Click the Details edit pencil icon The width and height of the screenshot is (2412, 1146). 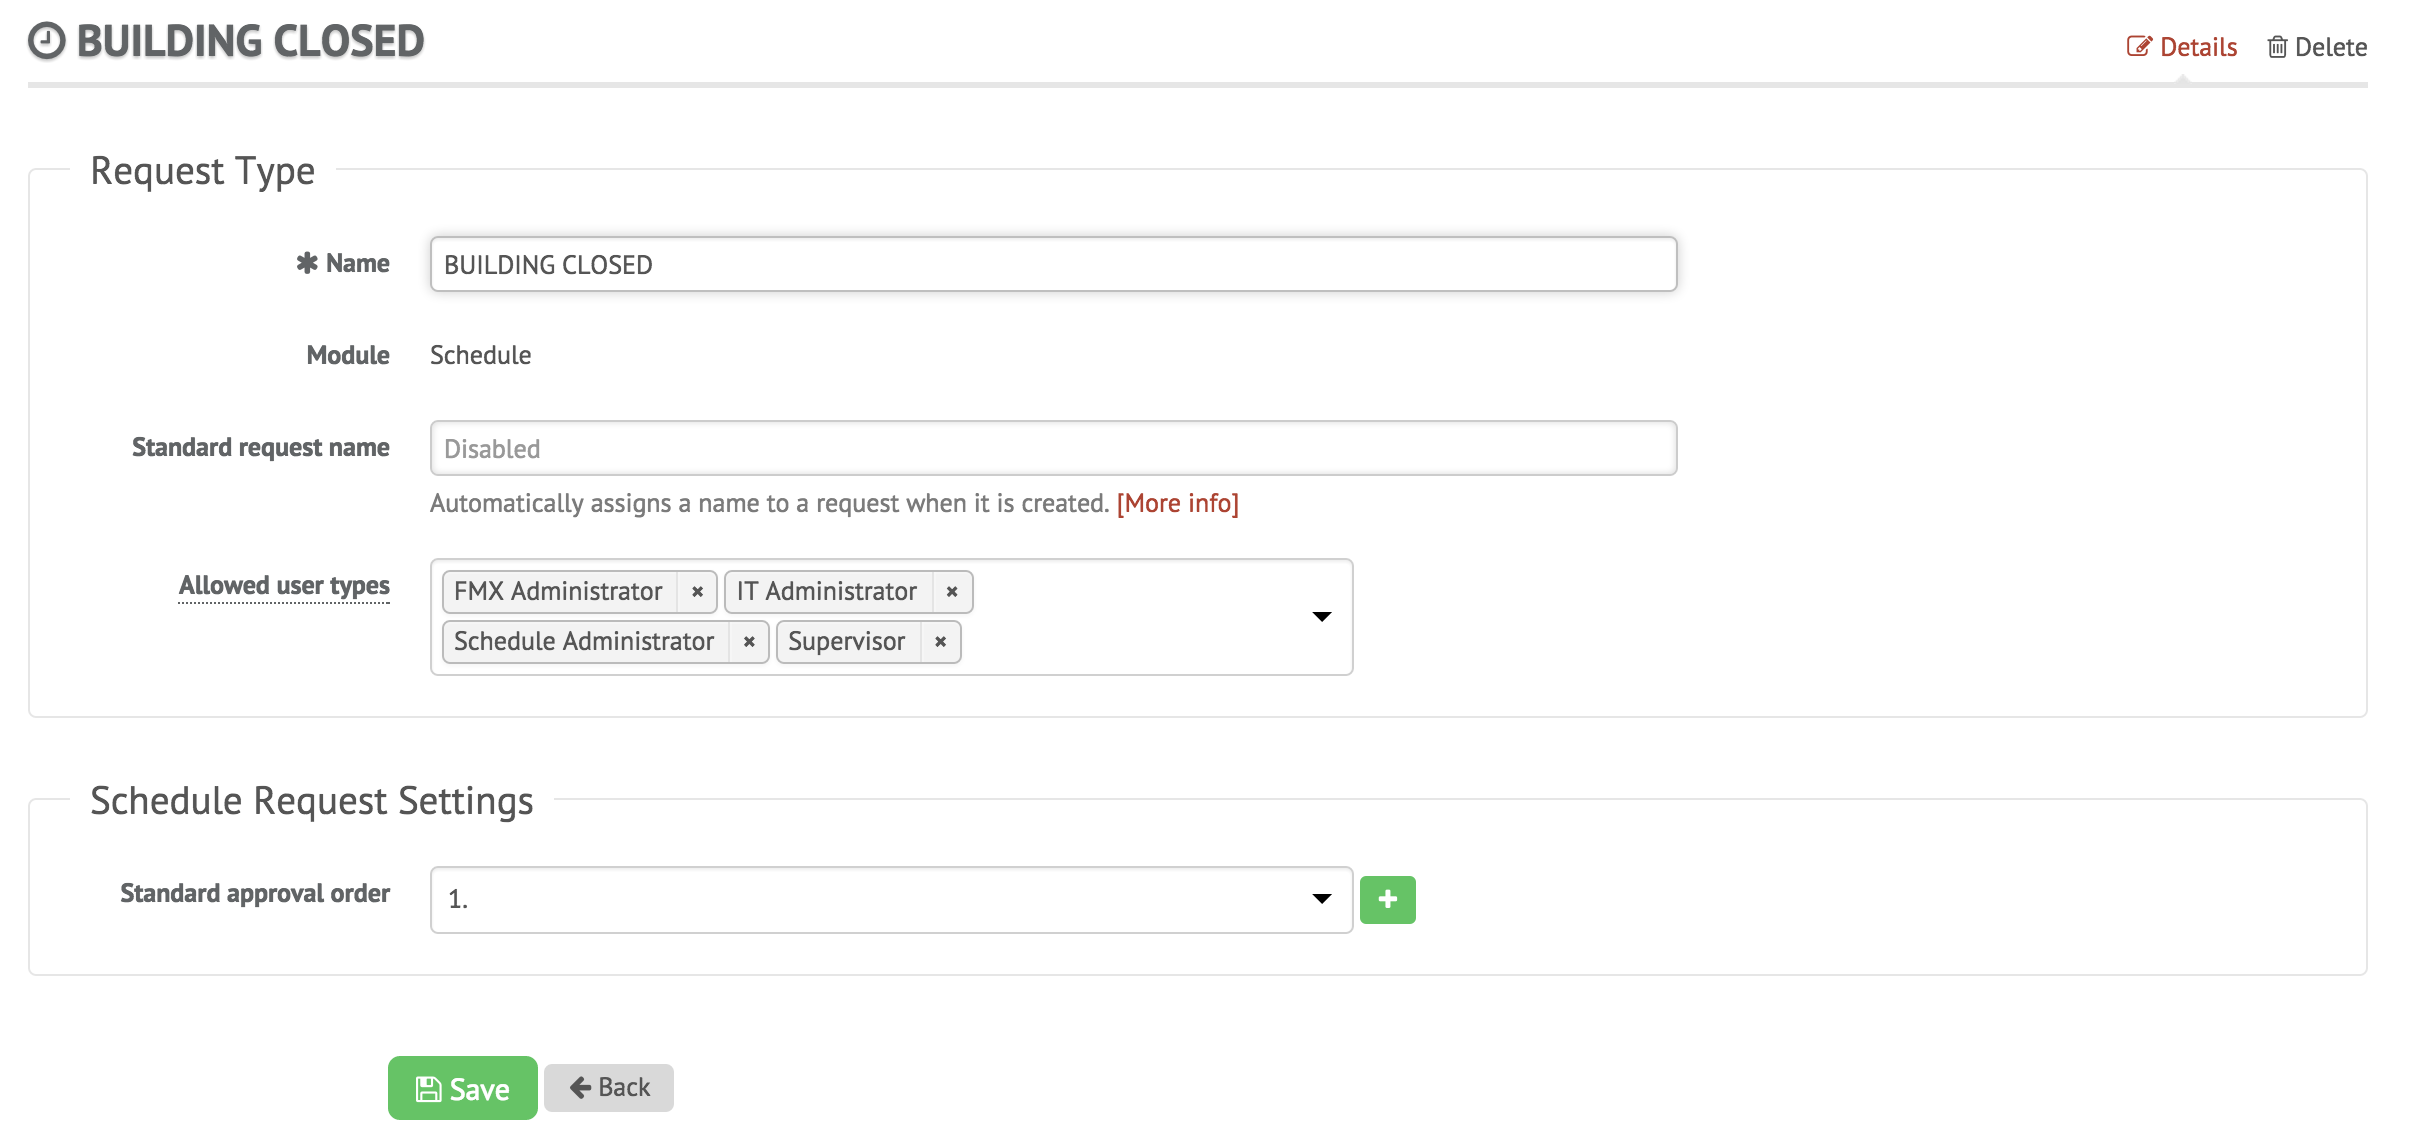(x=2138, y=47)
